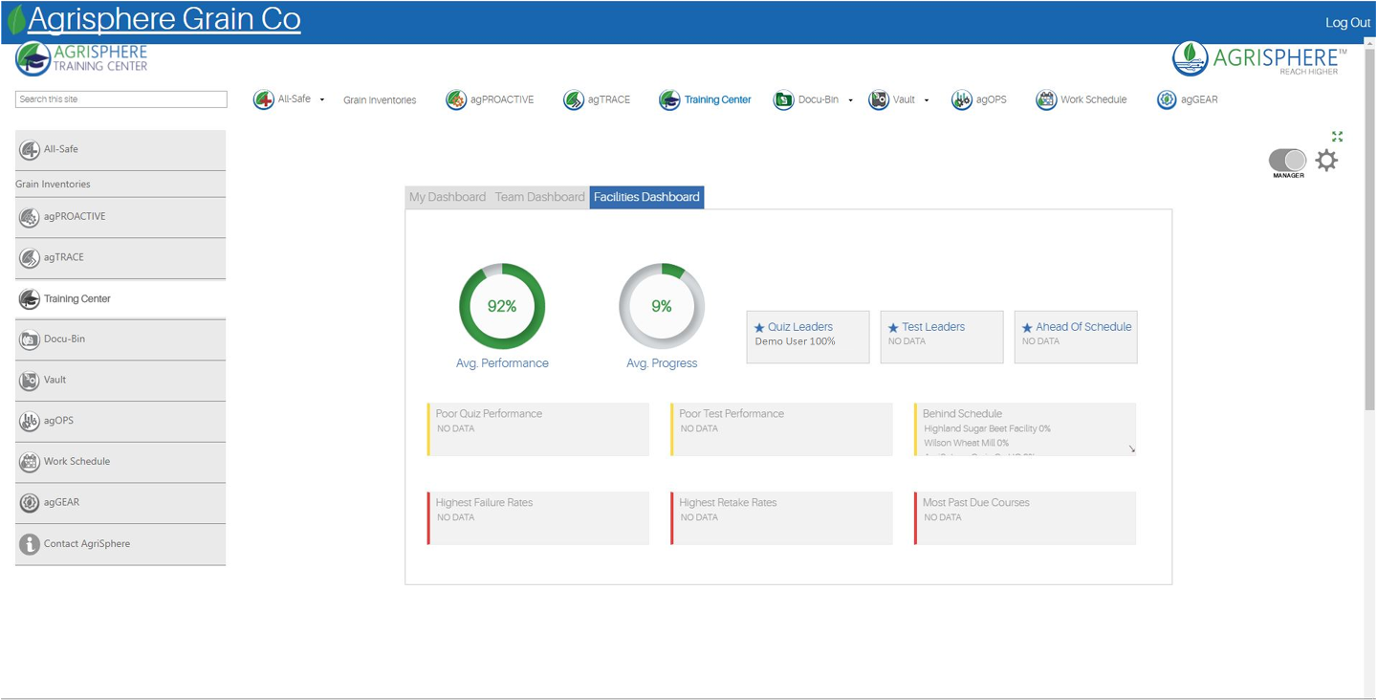1377x700 pixels.
Task: Open the Quiz Leaders link
Action: click(800, 327)
